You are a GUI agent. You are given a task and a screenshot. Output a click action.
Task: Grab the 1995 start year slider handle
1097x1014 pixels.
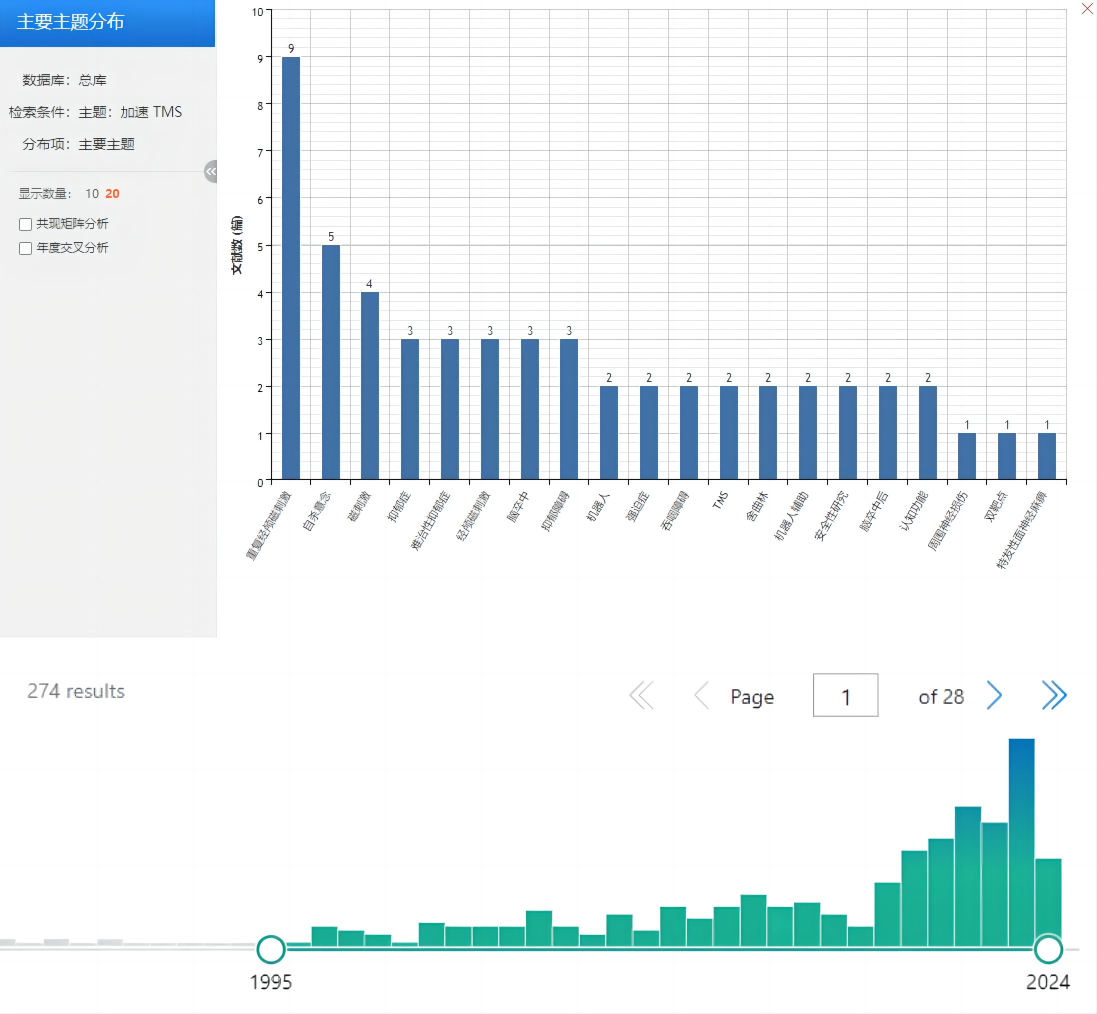click(271, 948)
